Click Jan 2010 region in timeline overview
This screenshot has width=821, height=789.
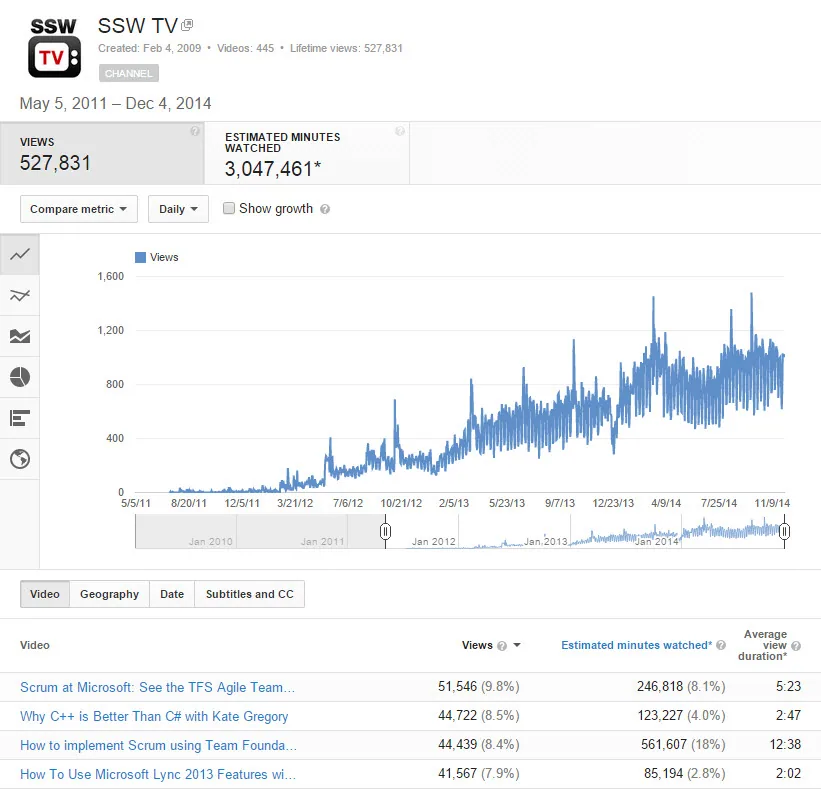coord(210,541)
